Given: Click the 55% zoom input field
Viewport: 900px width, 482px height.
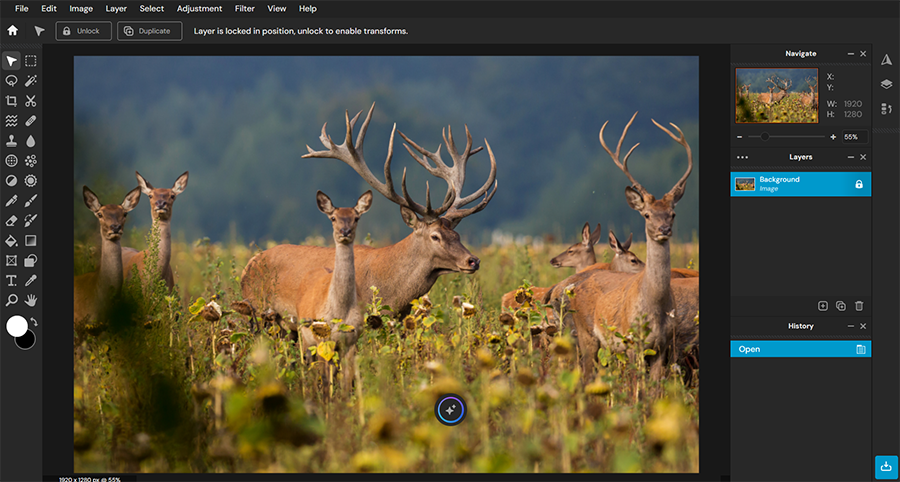Looking at the screenshot, I should 855,137.
